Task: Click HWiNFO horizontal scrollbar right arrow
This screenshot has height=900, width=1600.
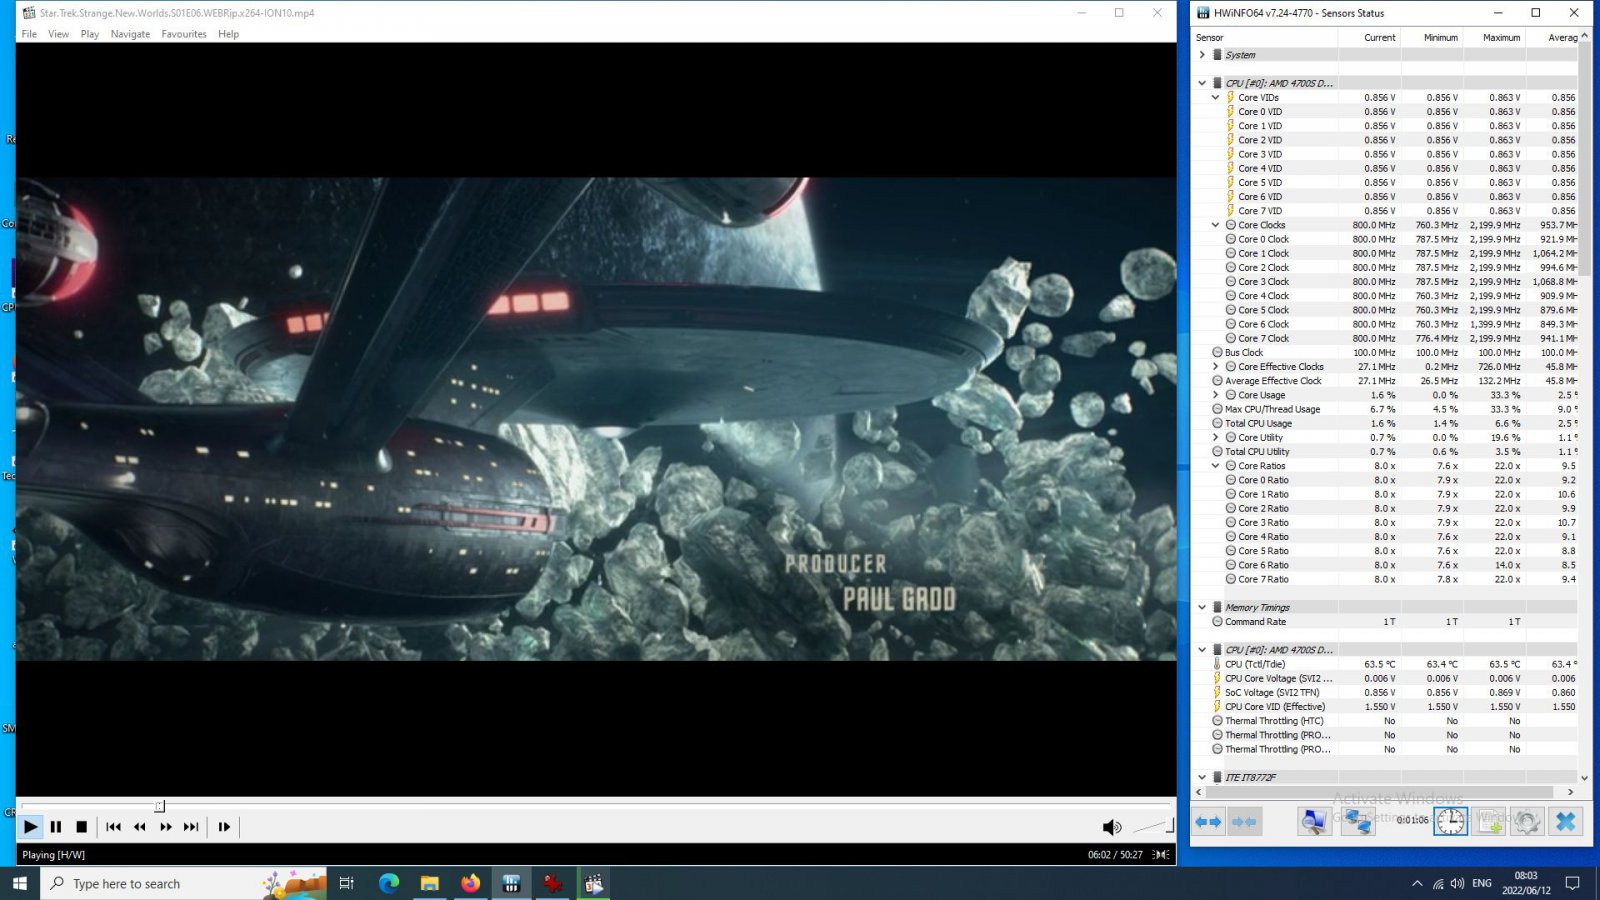Action: 1570,792
